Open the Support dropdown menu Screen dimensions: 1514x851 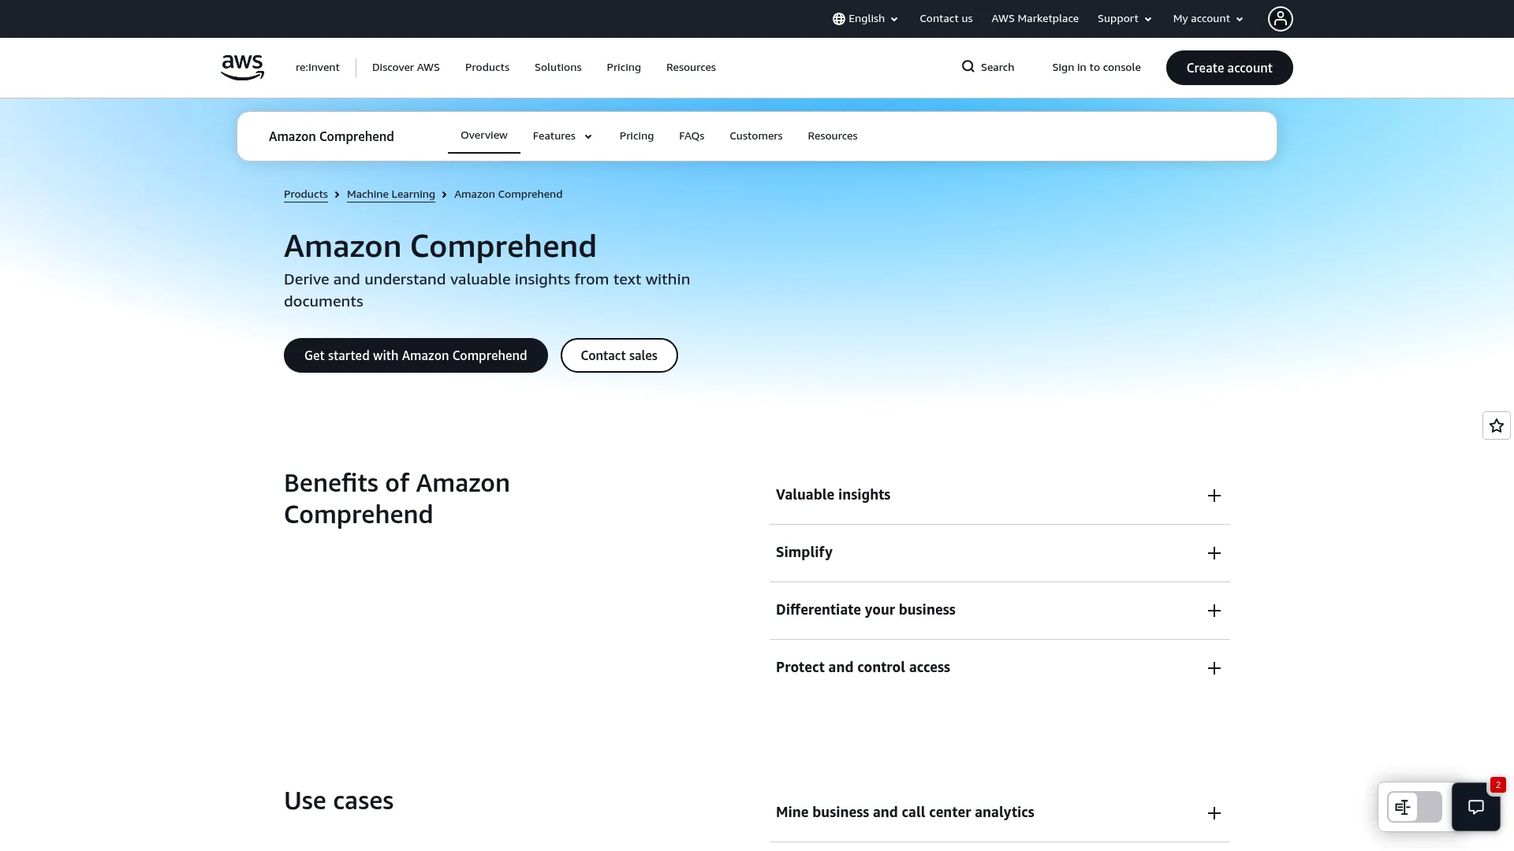[x=1124, y=19]
